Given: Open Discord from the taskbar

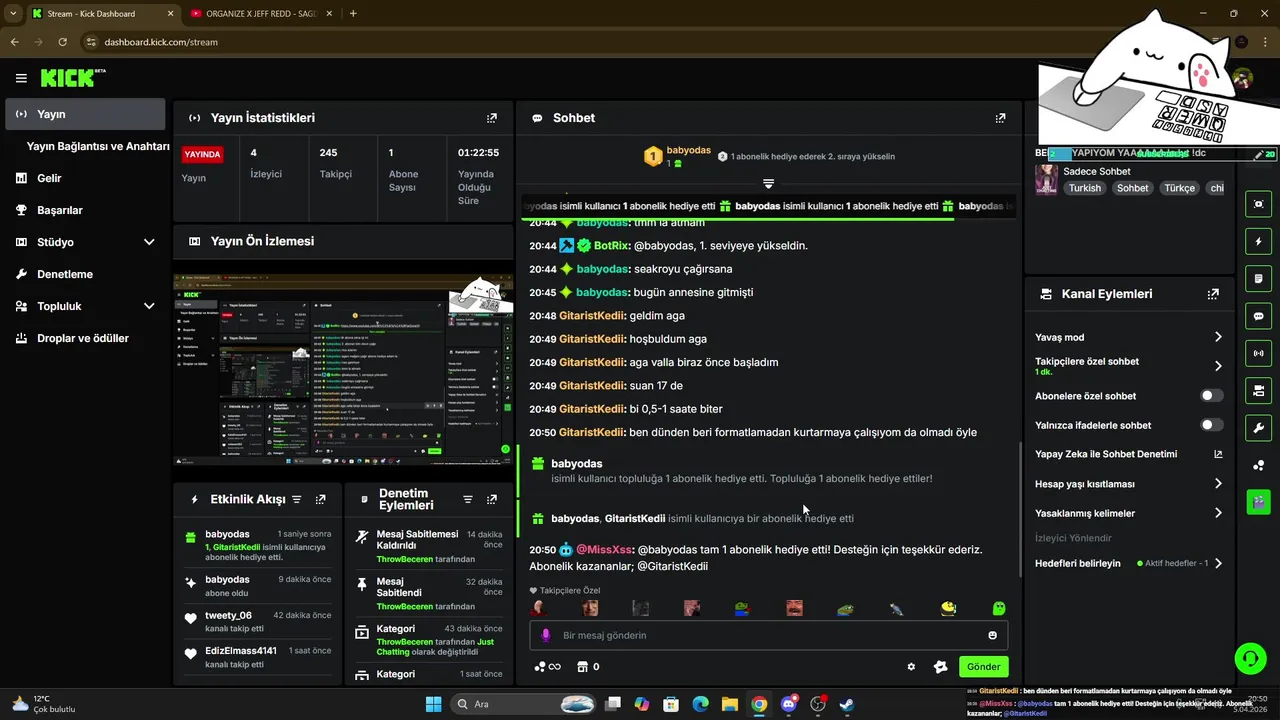Looking at the screenshot, I should [x=788, y=704].
